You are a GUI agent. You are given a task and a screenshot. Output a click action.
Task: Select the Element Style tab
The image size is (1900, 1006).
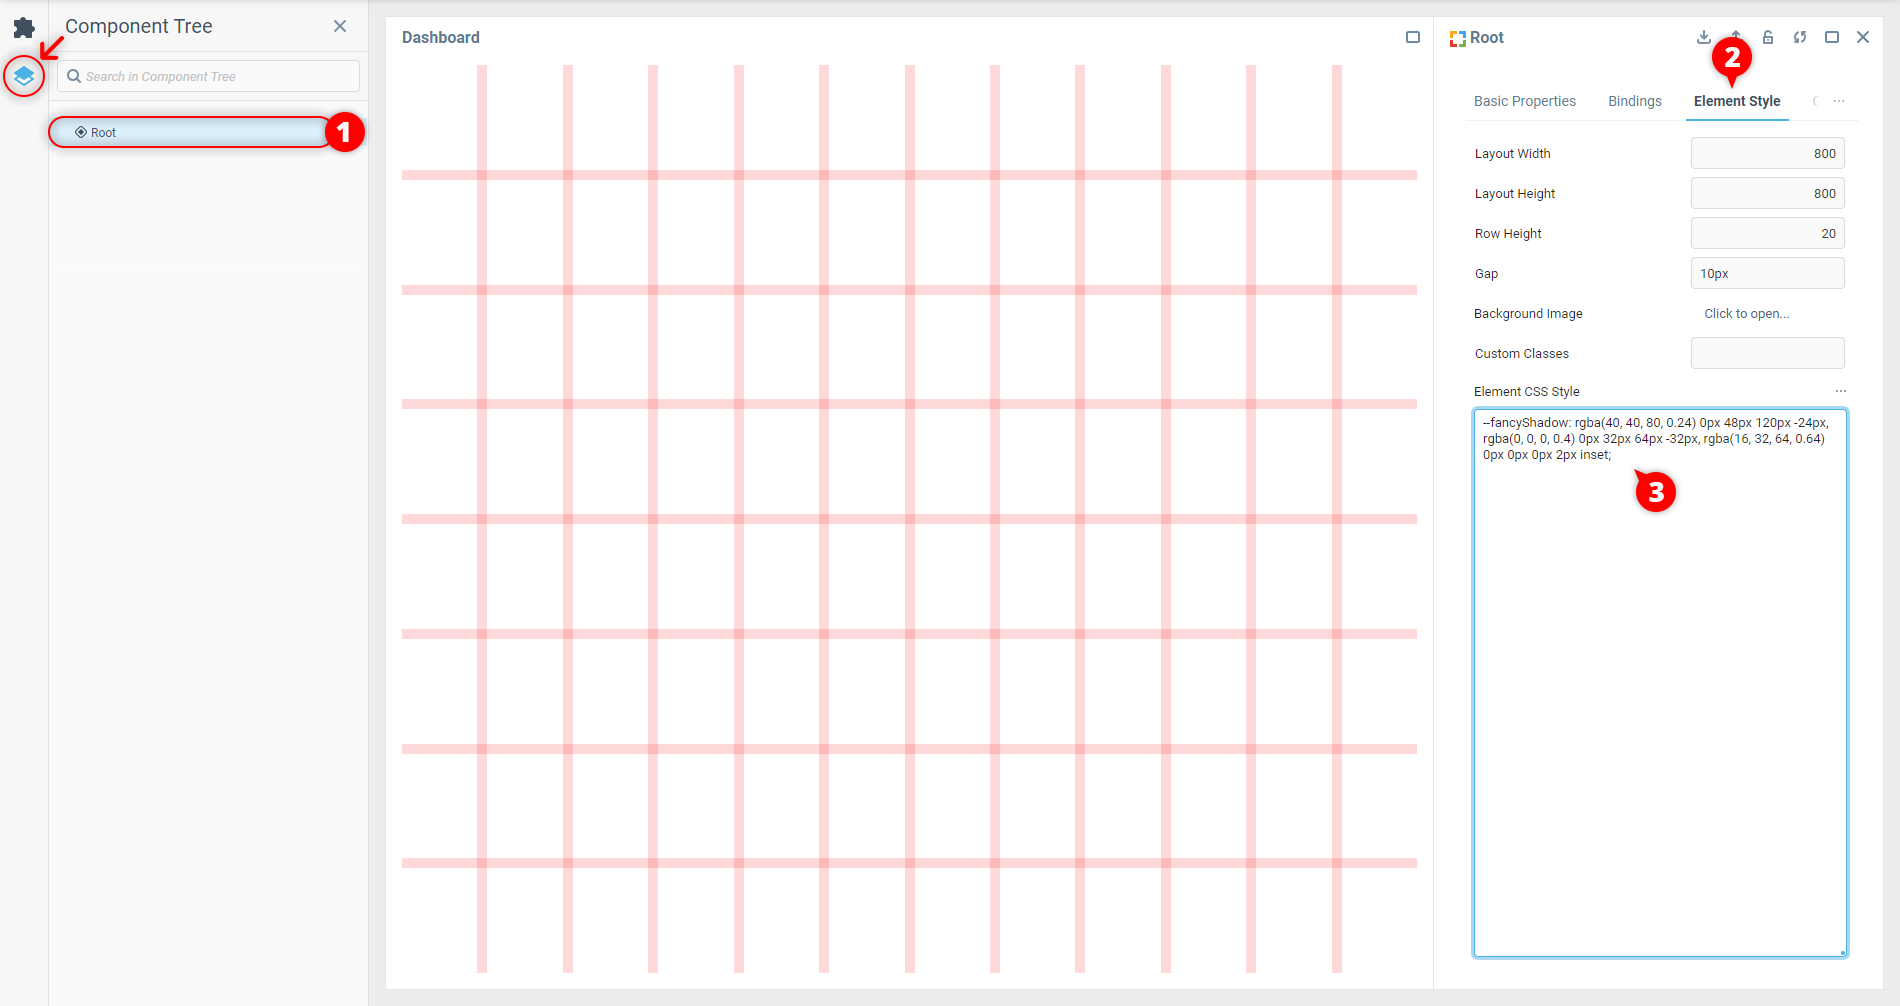click(1737, 101)
